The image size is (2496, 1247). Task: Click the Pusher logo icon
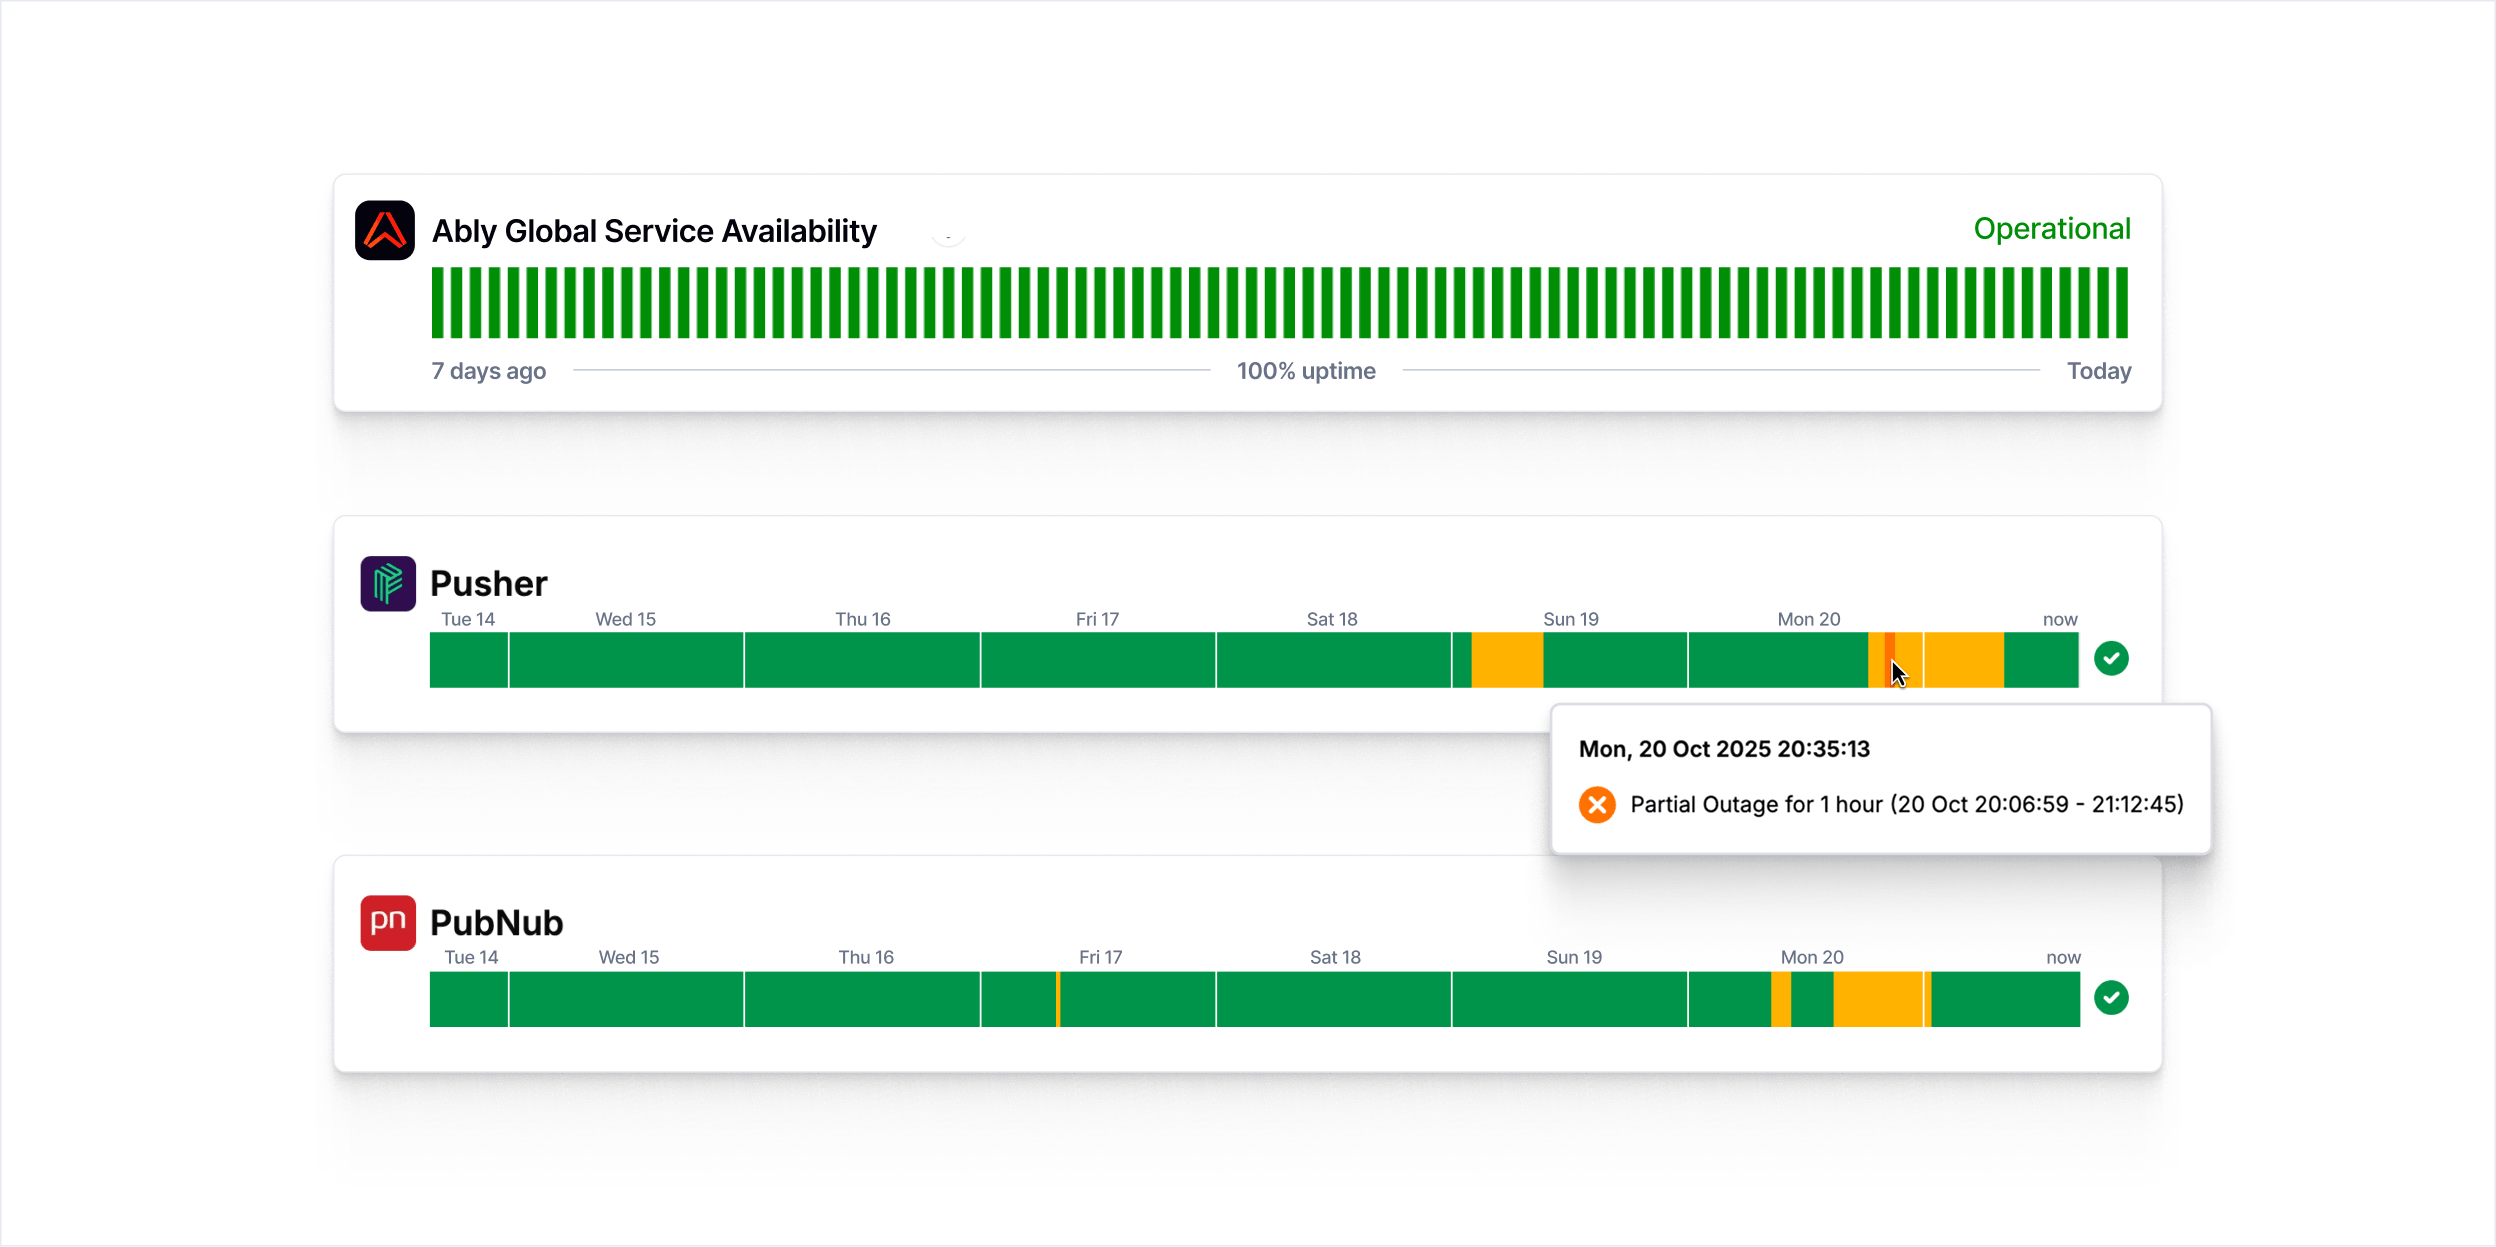tap(388, 583)
